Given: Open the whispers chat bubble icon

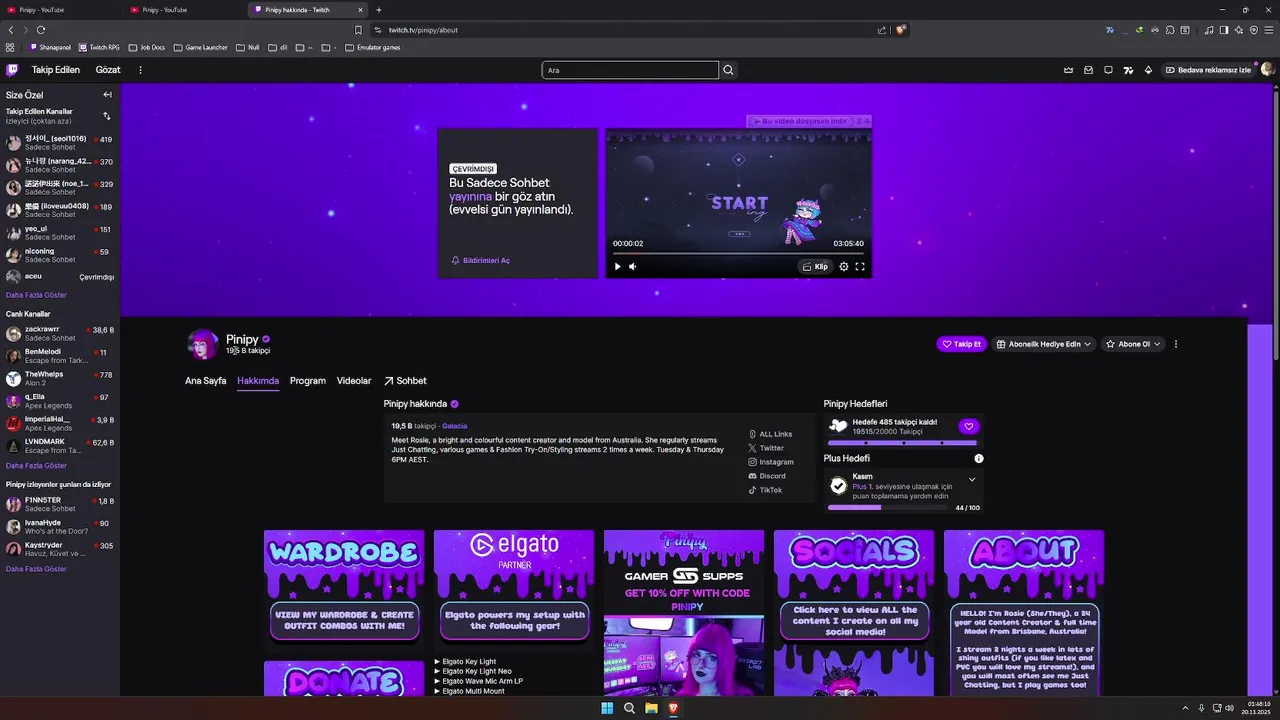Looking at the screenshot, I should coord(1108,70).
